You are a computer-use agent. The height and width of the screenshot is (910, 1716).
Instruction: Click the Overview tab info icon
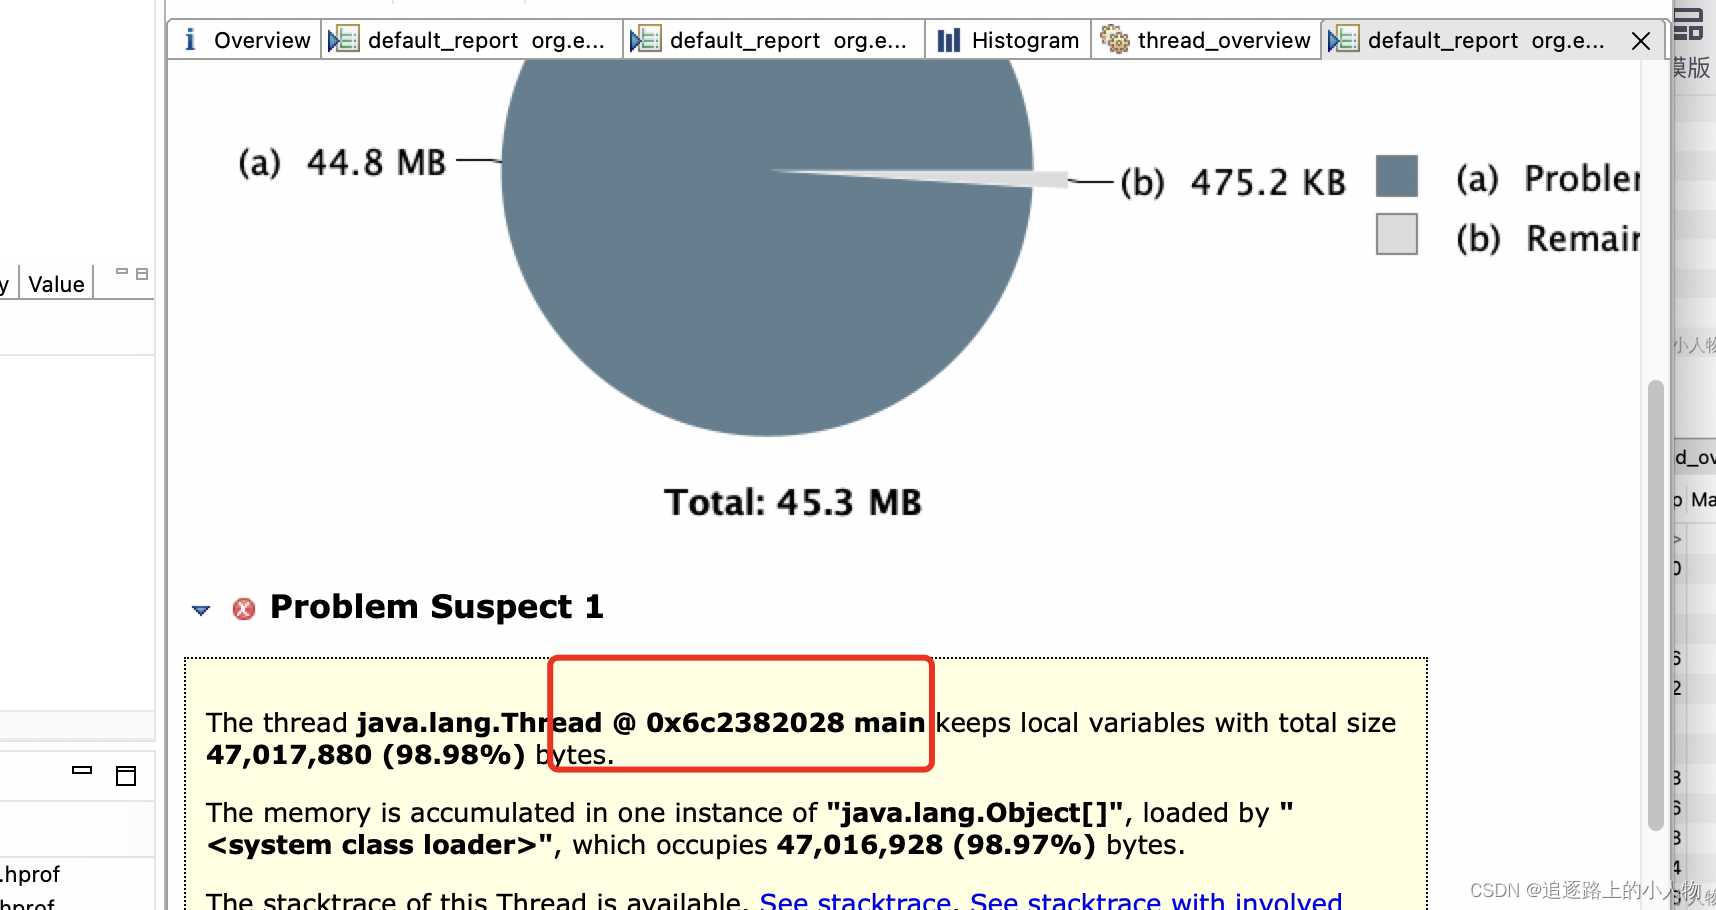tap(190, 40)
